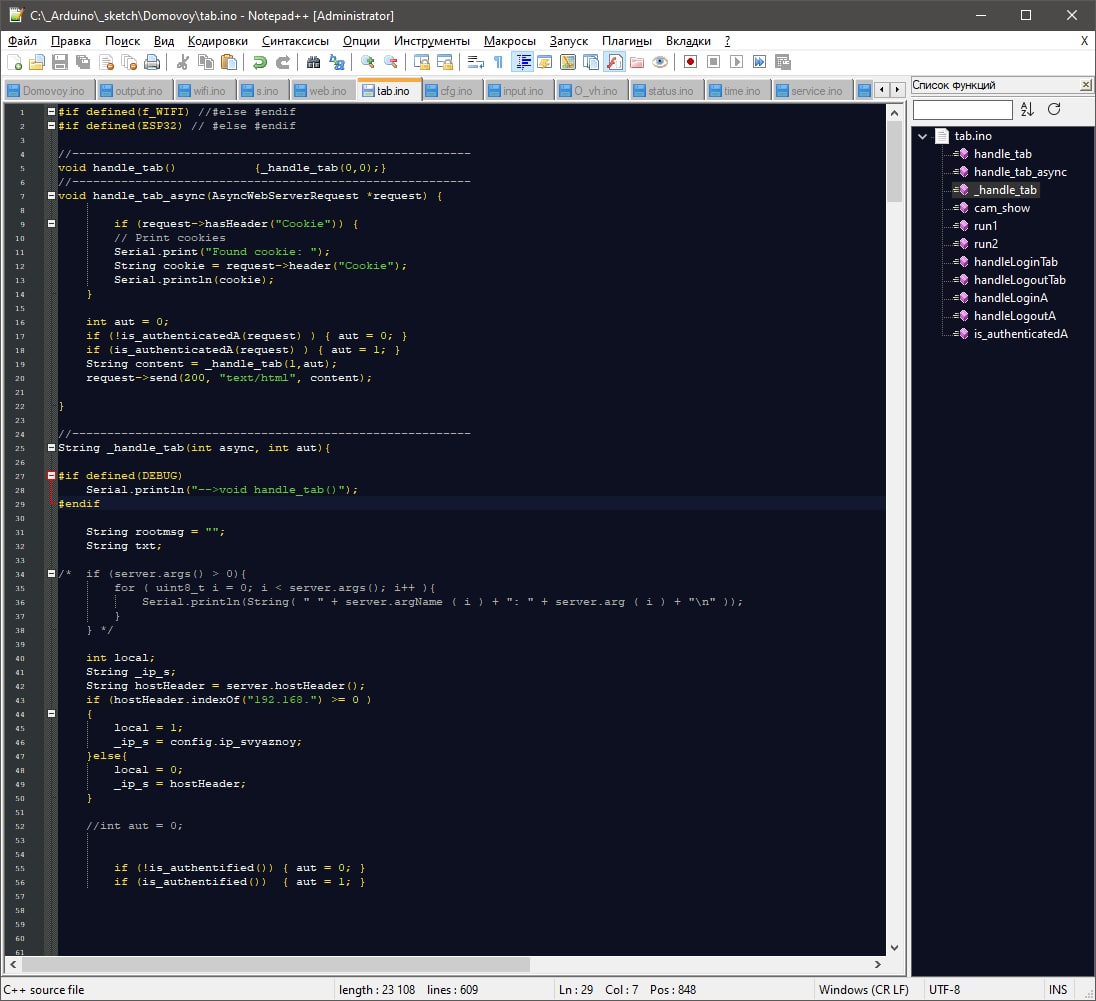Collapse the tab.ino tree node
Viewport: 1096px width, 1001px height.
[923, 136]
